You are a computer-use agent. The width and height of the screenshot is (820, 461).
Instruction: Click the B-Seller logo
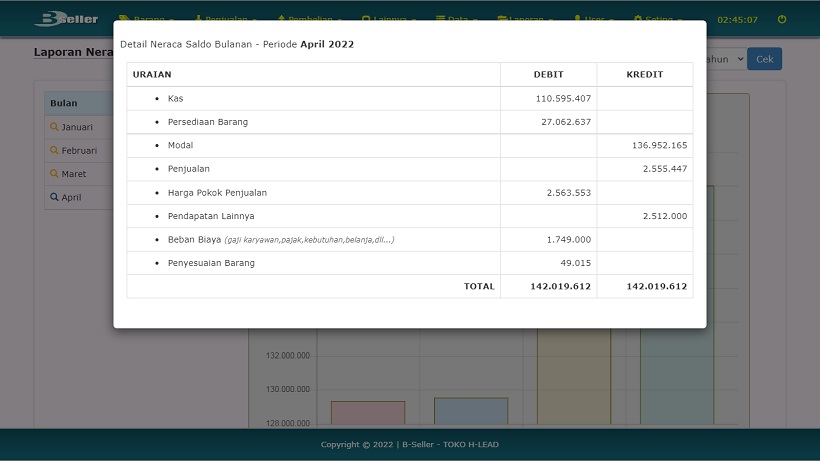click(x=66, y=19)
